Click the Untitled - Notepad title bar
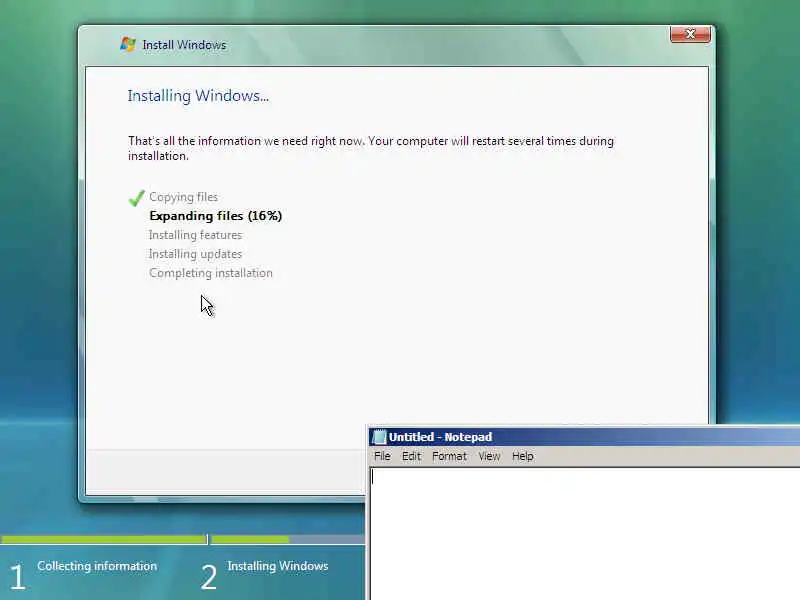 coord(584,437)
